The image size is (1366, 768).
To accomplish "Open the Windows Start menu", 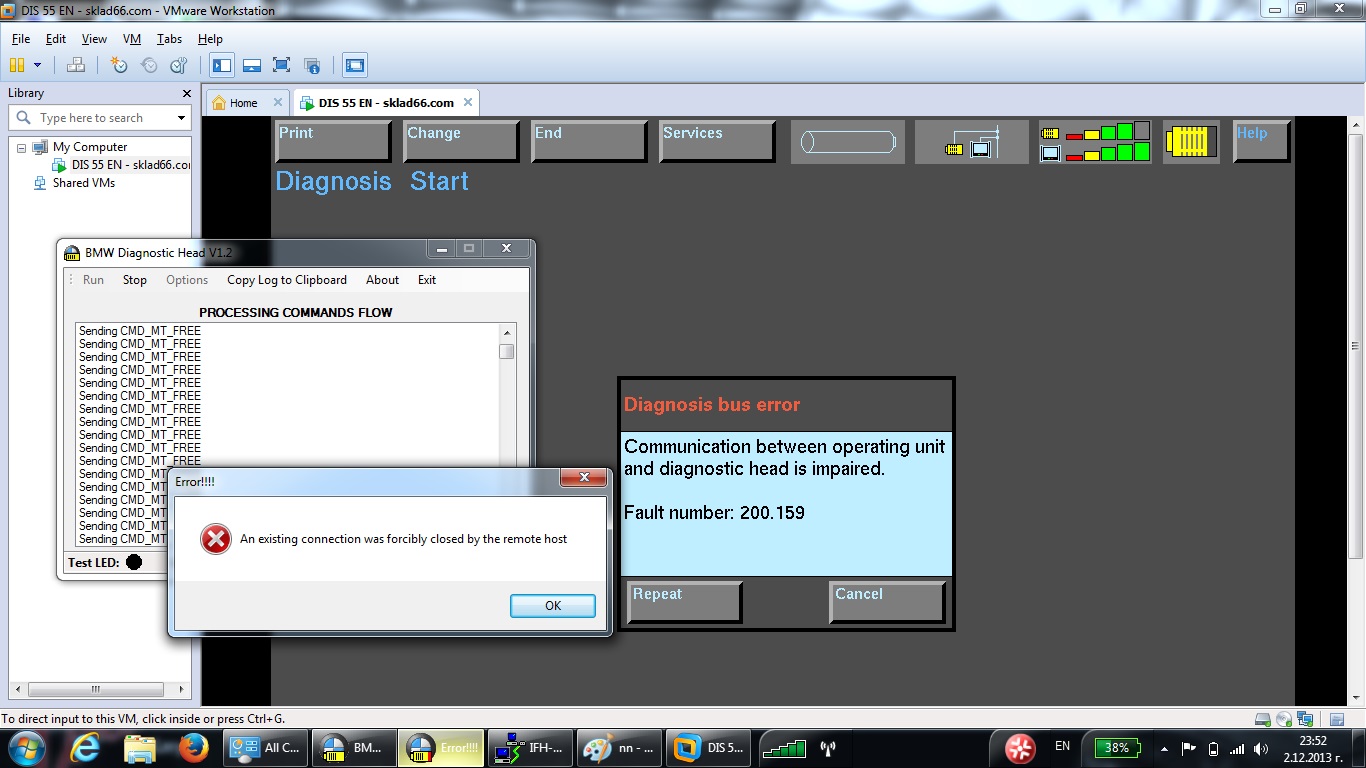I will click(25, 748).
